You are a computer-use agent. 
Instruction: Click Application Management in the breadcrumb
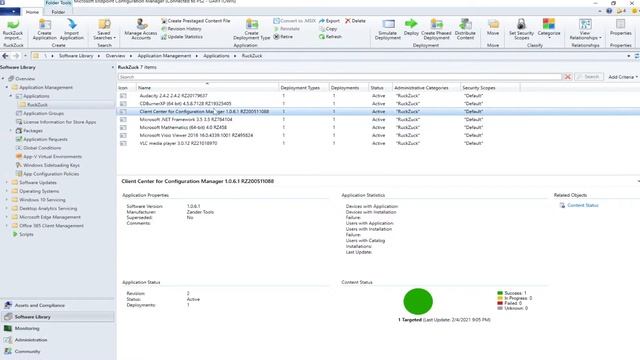(x=164, y=56)
